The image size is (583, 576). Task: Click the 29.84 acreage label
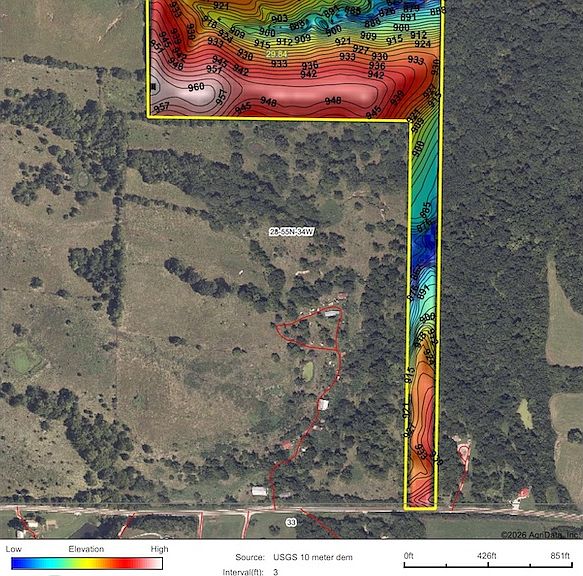click(277, 54)
